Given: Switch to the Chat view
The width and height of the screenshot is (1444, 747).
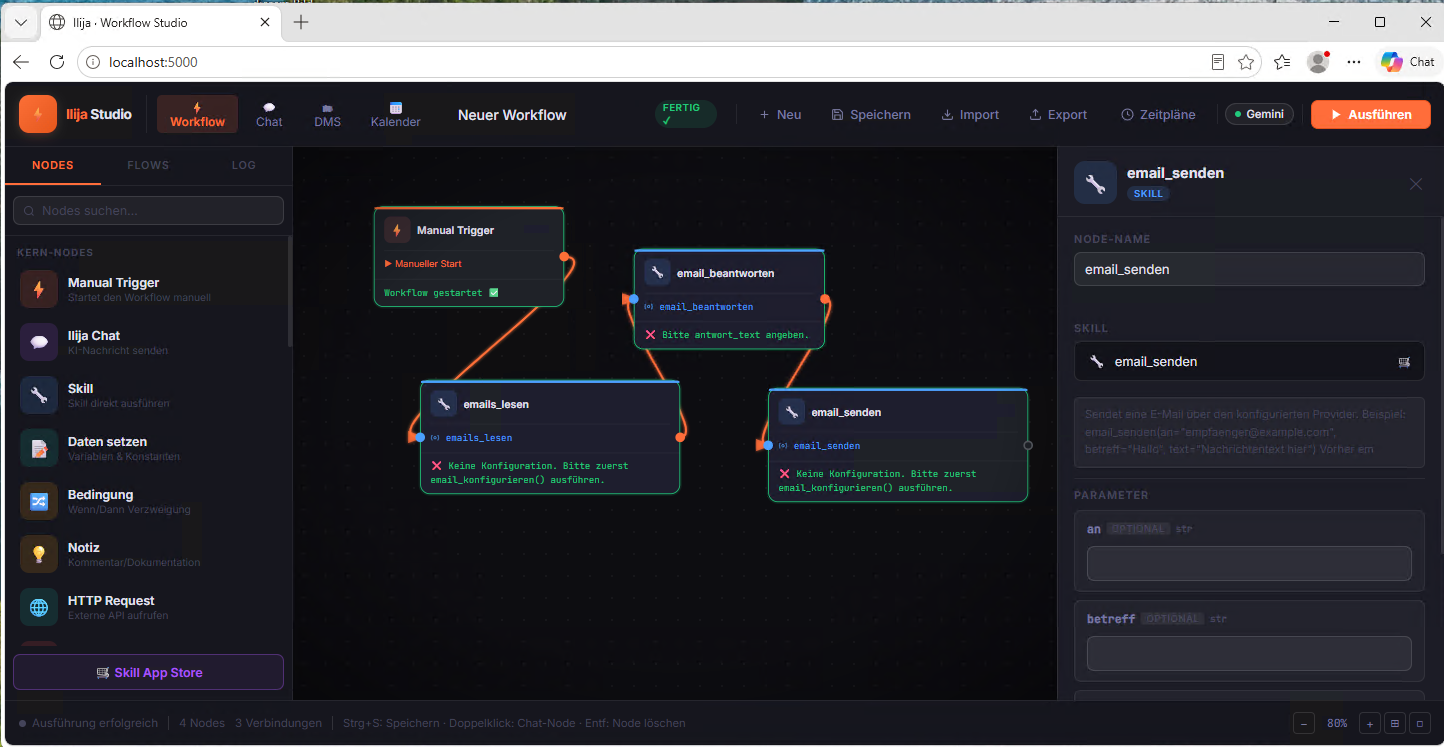Looking at the screenshot, I should tap(269, 114).
